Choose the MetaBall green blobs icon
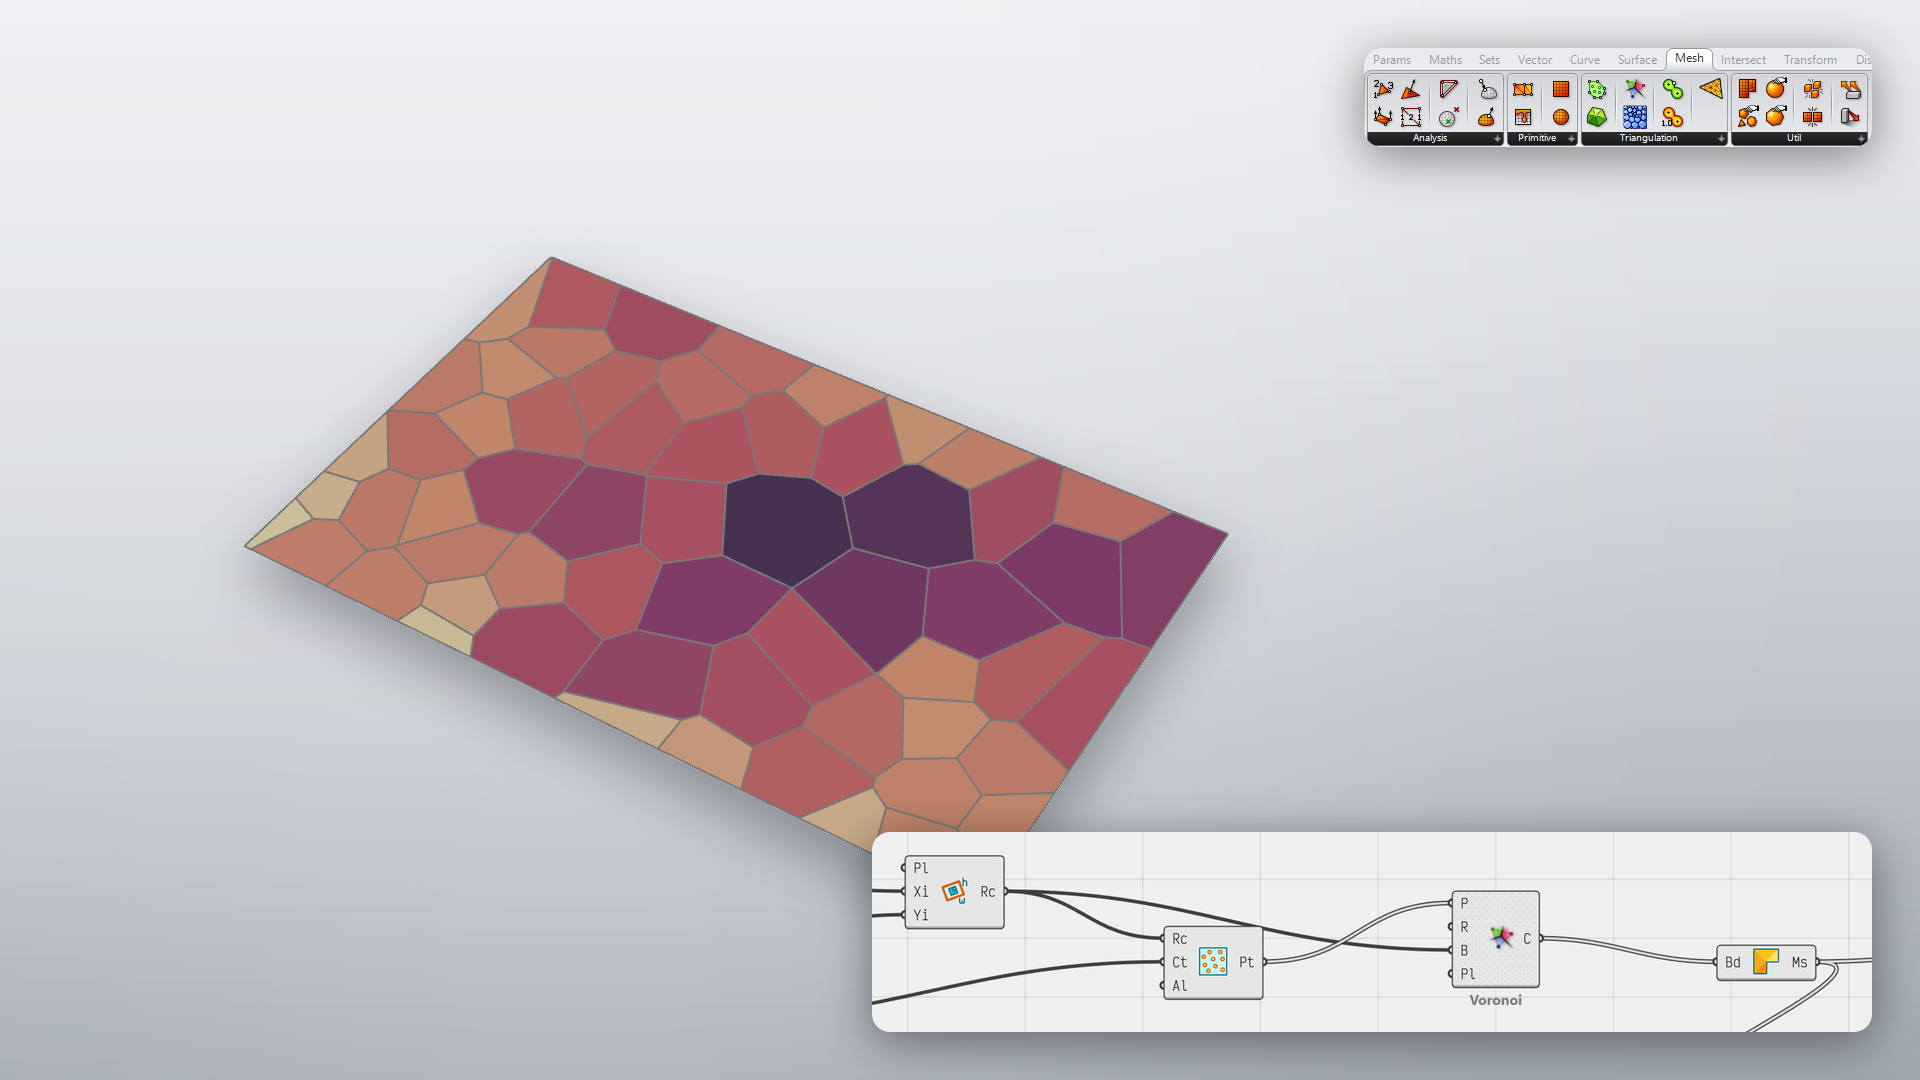The width and height of the screenshot is (1920, 1080). pyautogui.click(x=1673, y=89)
